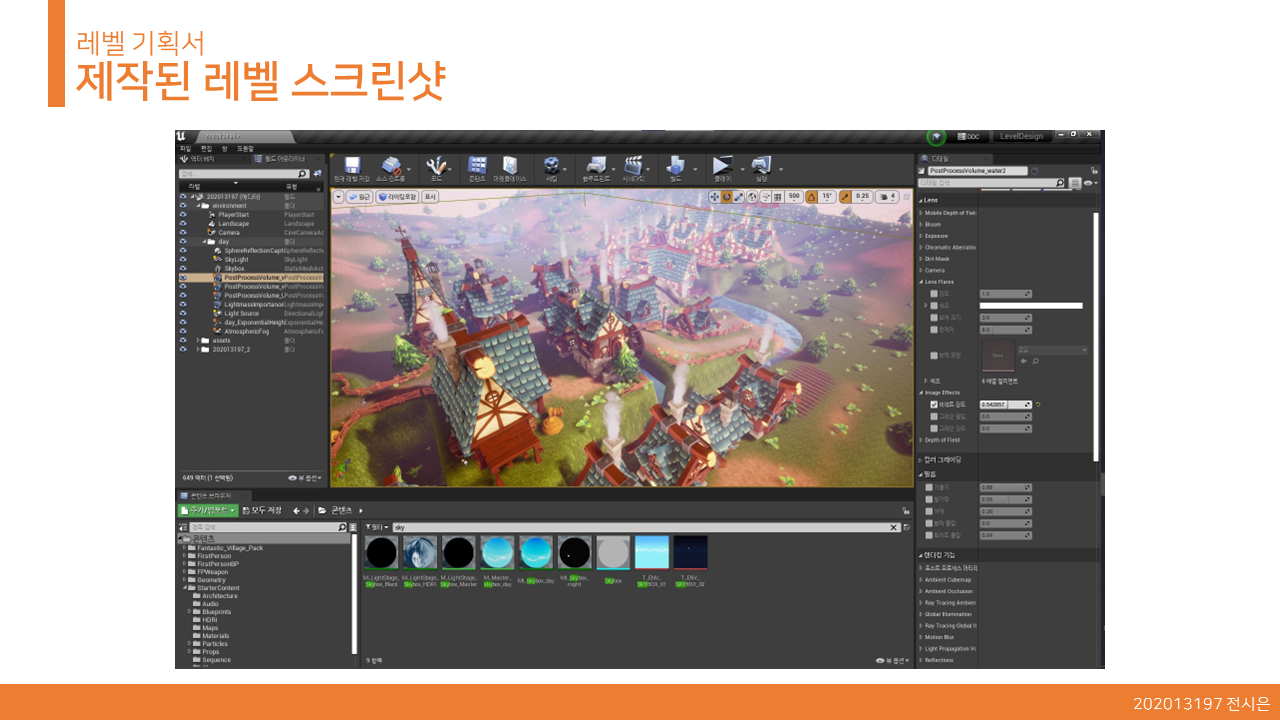Reset the 0.542857 value with yellow arrow
Screen dimensions: 1280x720
click(1039, 404)
